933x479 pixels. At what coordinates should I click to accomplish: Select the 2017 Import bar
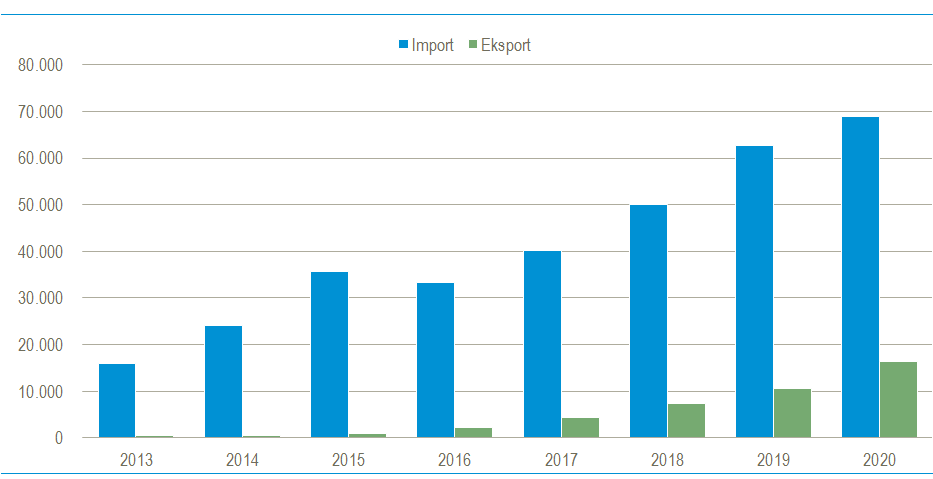tap(542, 344)
